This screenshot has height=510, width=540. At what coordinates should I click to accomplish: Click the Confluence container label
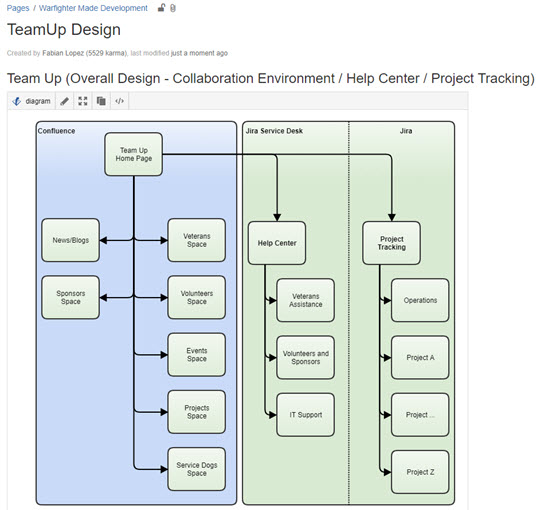pos(56,131)
